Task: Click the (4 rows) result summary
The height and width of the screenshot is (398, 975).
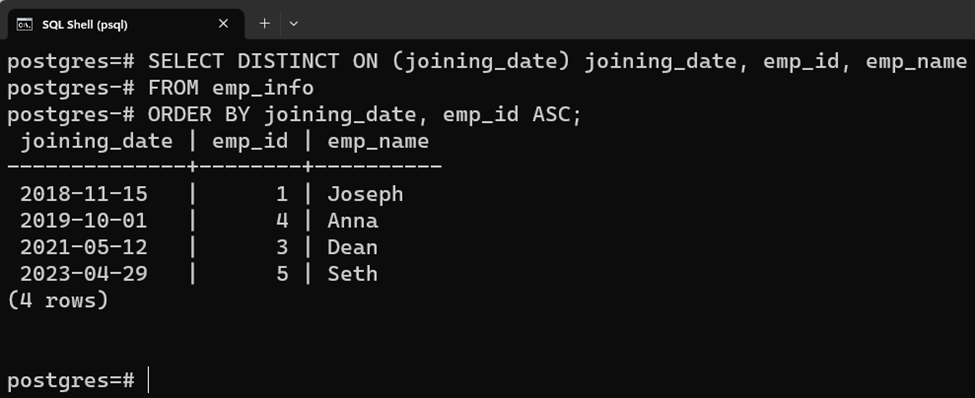Action: (58, 300)
